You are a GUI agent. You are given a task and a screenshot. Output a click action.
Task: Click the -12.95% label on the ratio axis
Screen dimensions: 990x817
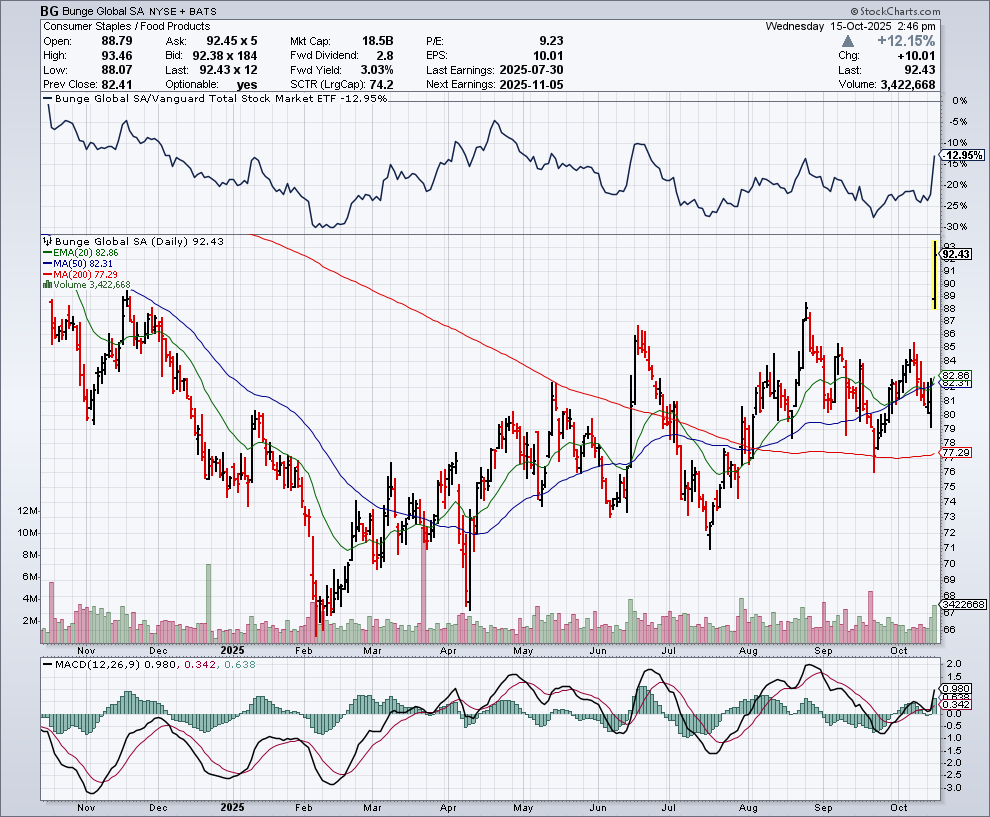coord(963,155)
